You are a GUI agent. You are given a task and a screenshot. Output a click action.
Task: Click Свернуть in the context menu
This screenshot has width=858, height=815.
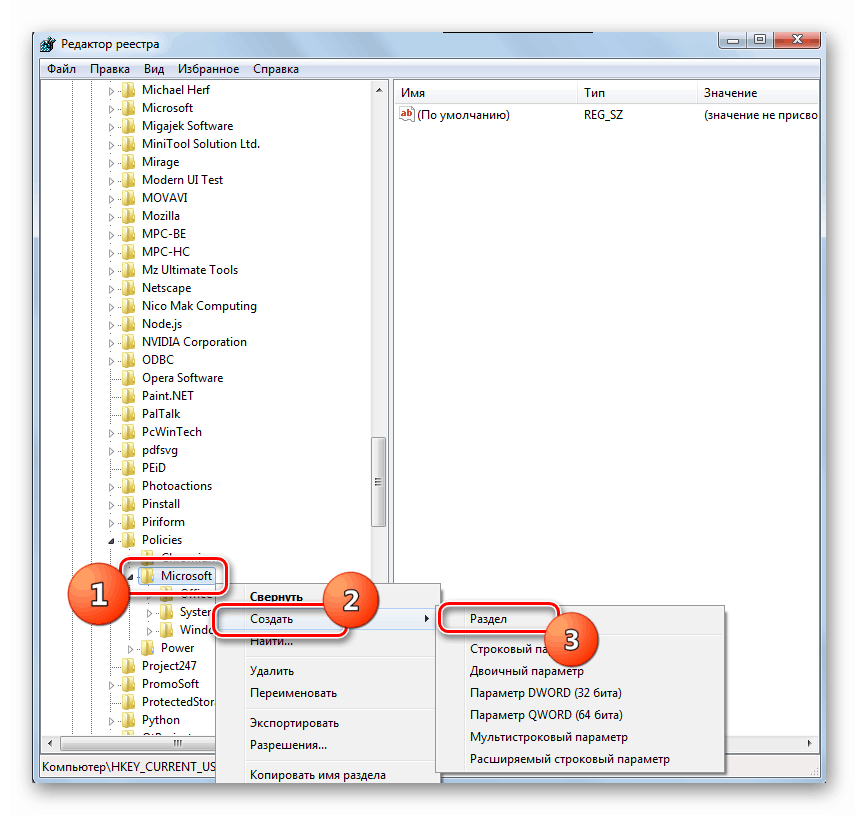pos(326,597)
